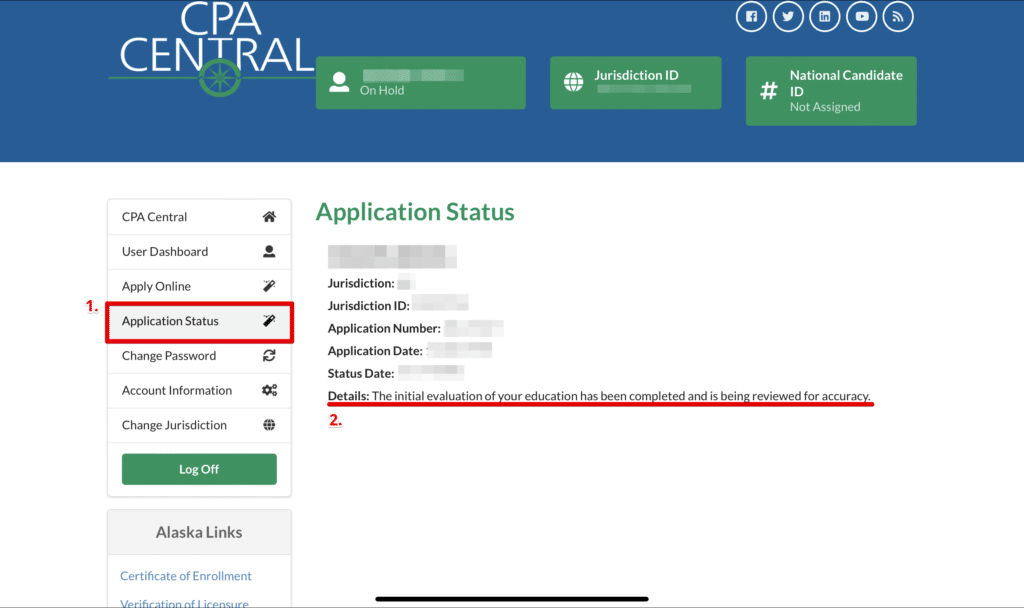Click the Not Assigned text in header

[x=825, y=106]
